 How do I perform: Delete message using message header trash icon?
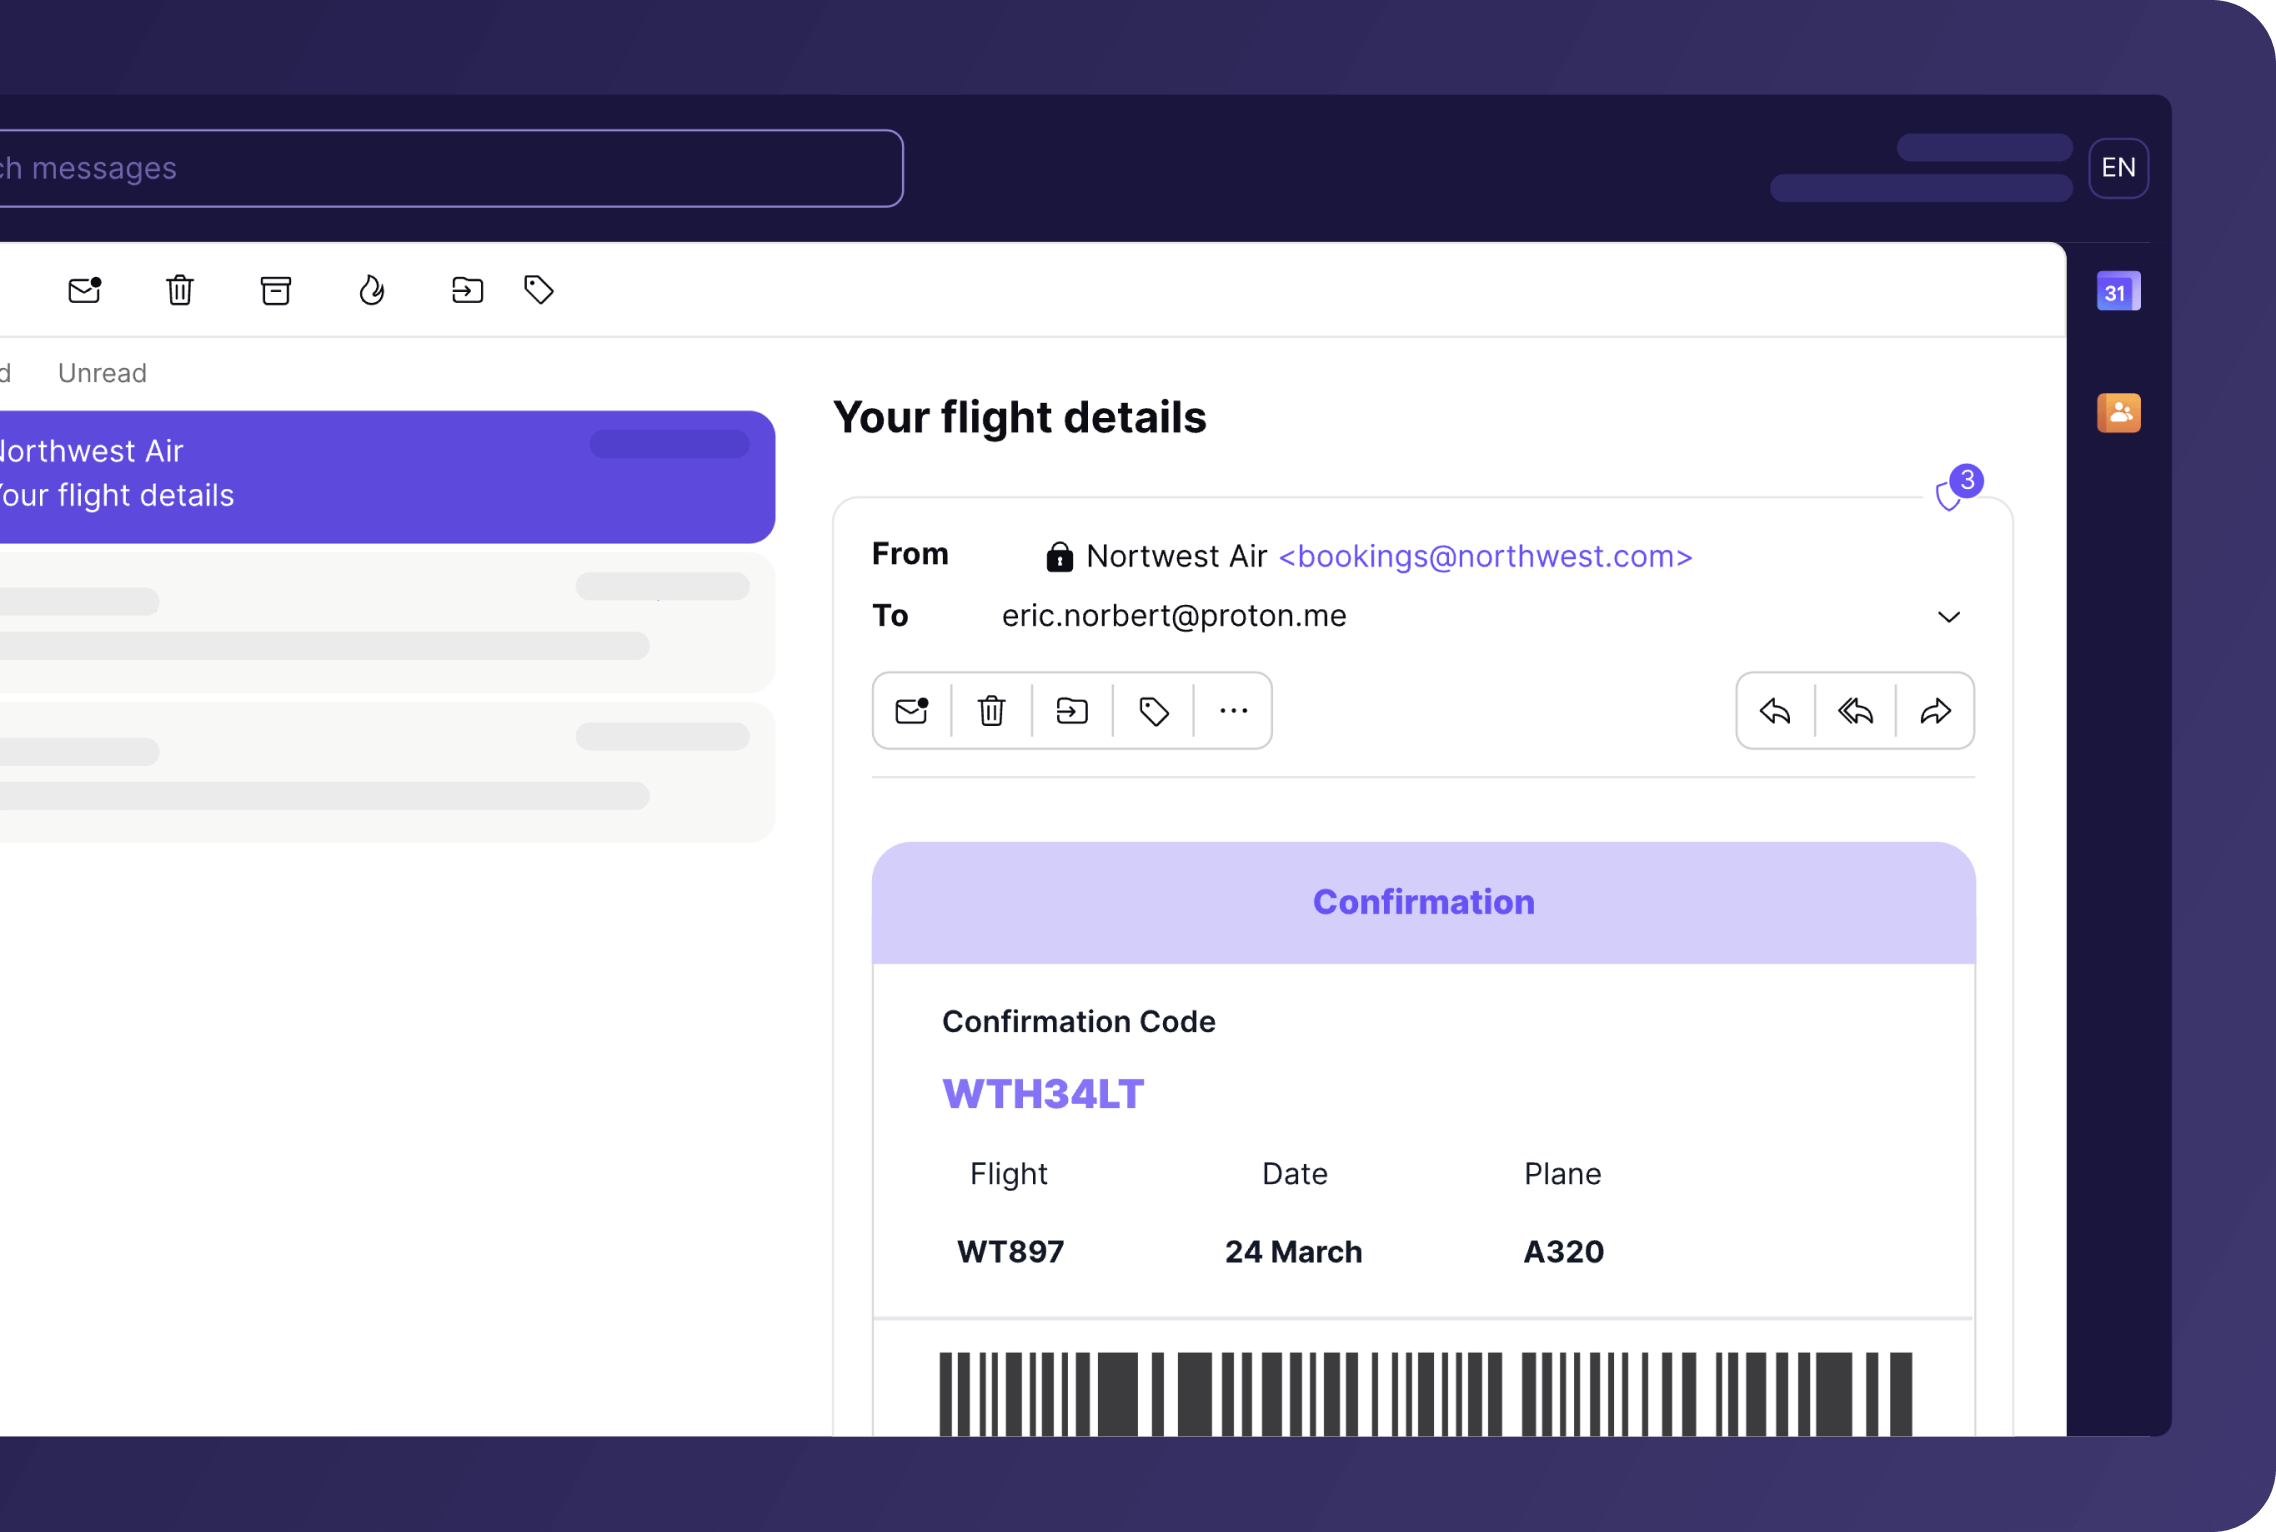point(991,711)
